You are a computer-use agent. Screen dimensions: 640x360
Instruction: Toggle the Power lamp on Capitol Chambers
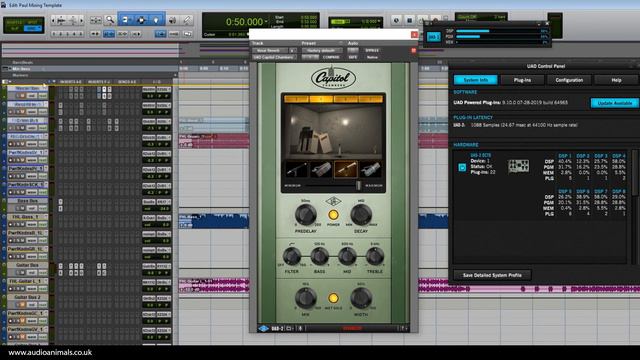(333, 215)
